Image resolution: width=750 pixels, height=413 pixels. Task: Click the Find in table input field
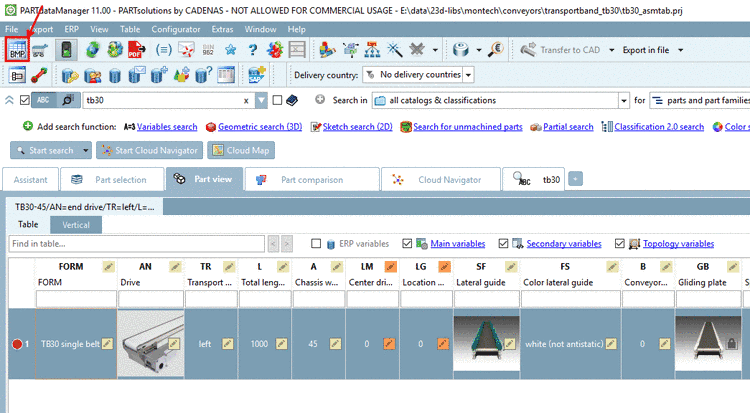[136, 244]
